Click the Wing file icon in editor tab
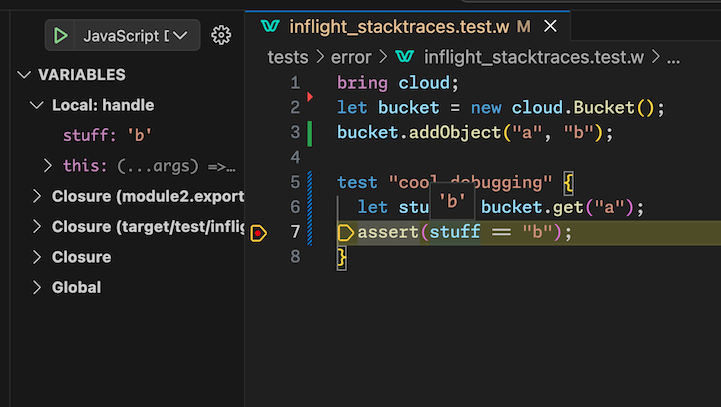This screenshot has height=407, width=721. click(269, 26)
